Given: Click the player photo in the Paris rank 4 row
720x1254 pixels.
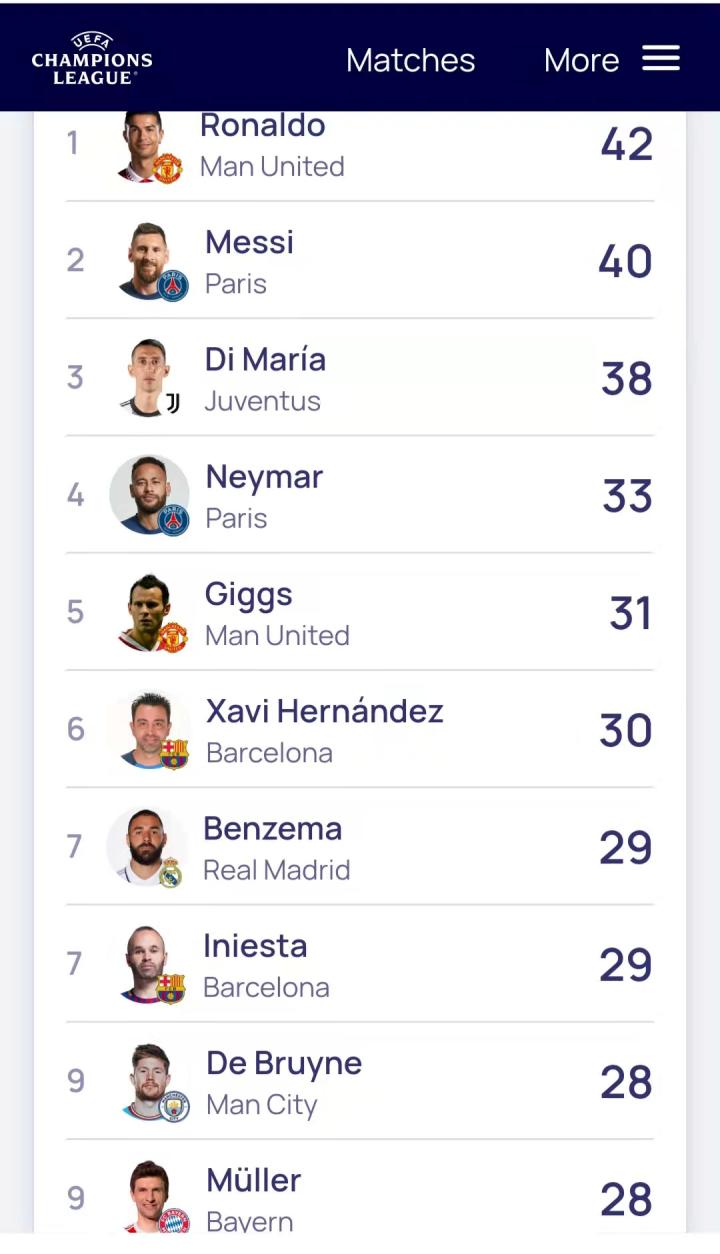Looking at the screenshot, I should tap(148, 494).
